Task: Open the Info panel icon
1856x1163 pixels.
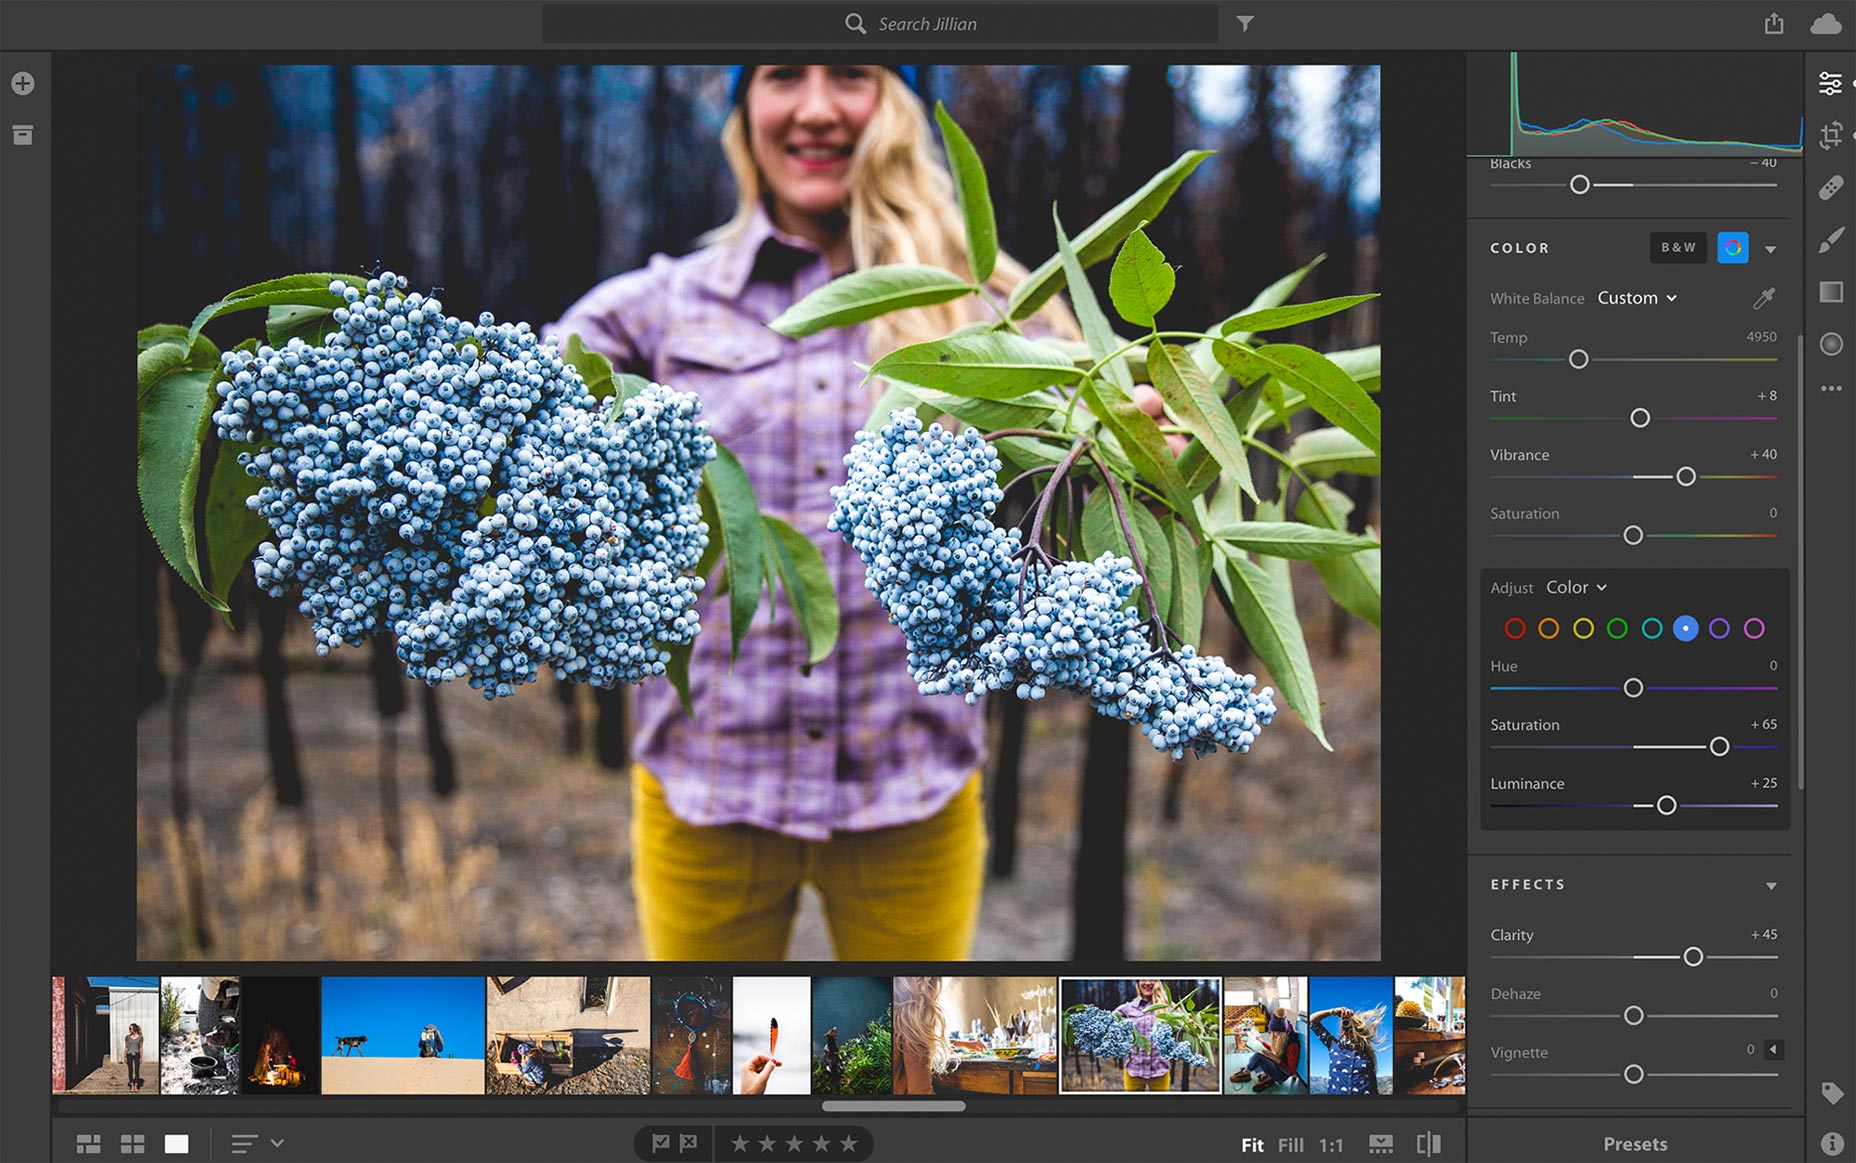Action: point(1832,1143)
